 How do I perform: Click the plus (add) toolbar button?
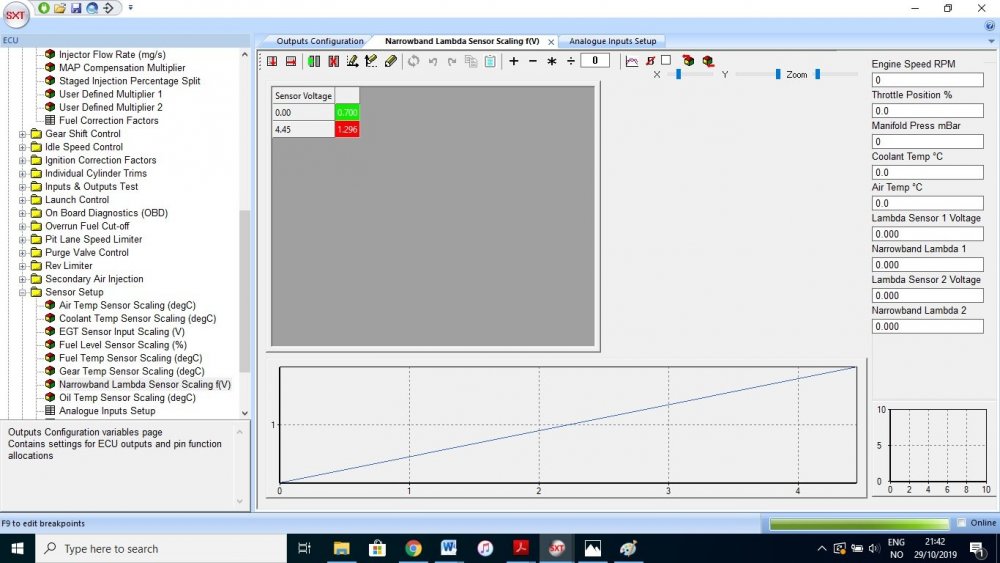point(514,61)
